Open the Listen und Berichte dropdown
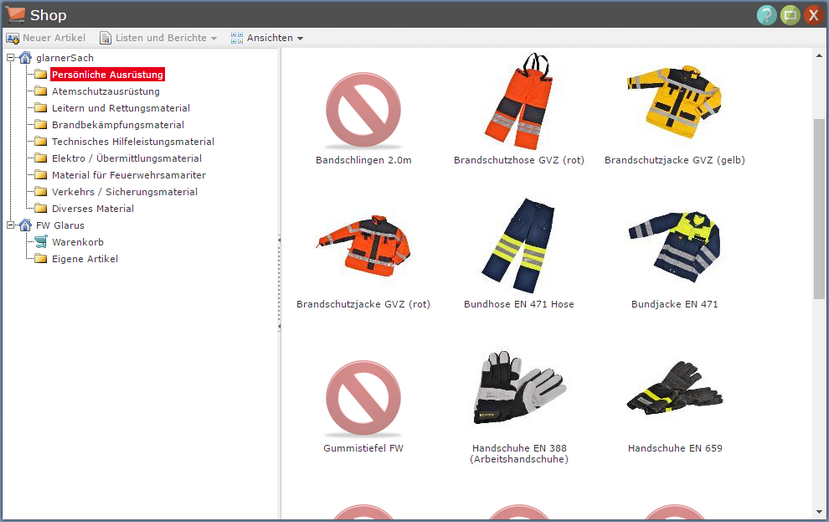This screenshot has width=829, height=522. coord(158,38)
